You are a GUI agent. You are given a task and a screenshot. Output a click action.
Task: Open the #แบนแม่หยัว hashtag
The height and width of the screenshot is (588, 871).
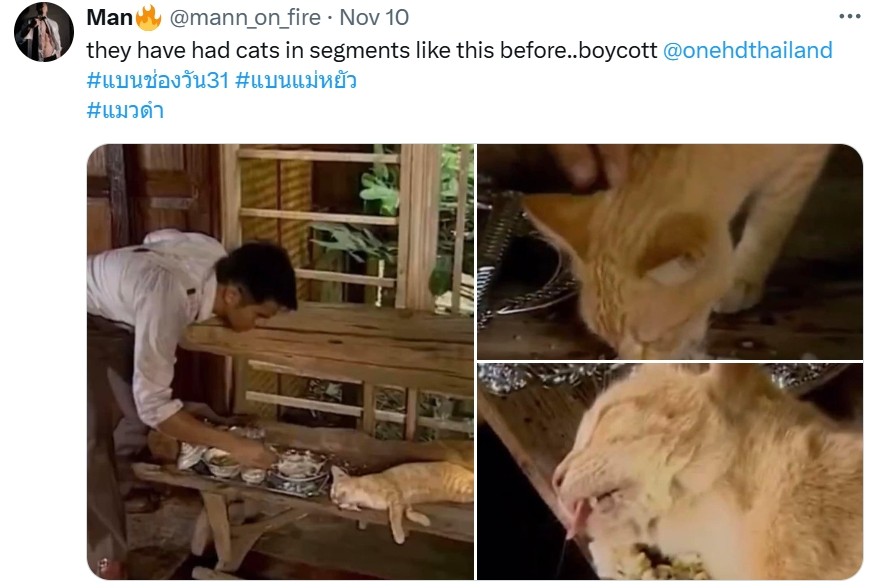pos(296,81)
